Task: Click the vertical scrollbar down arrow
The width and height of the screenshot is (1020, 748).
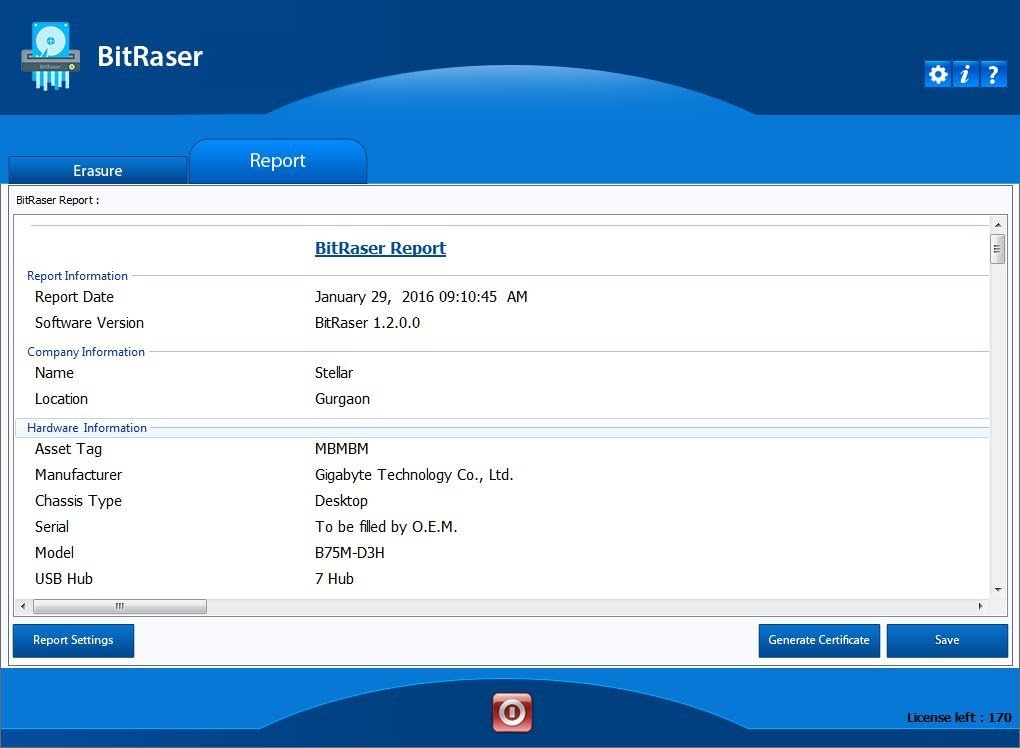Action: (997, 590)
